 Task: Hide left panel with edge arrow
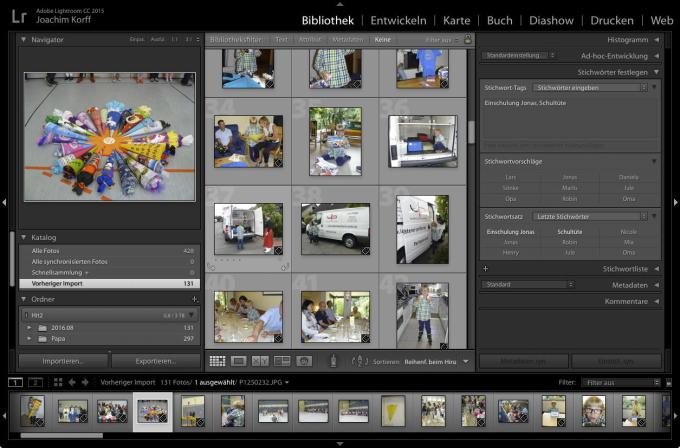(x=4, y=202)
